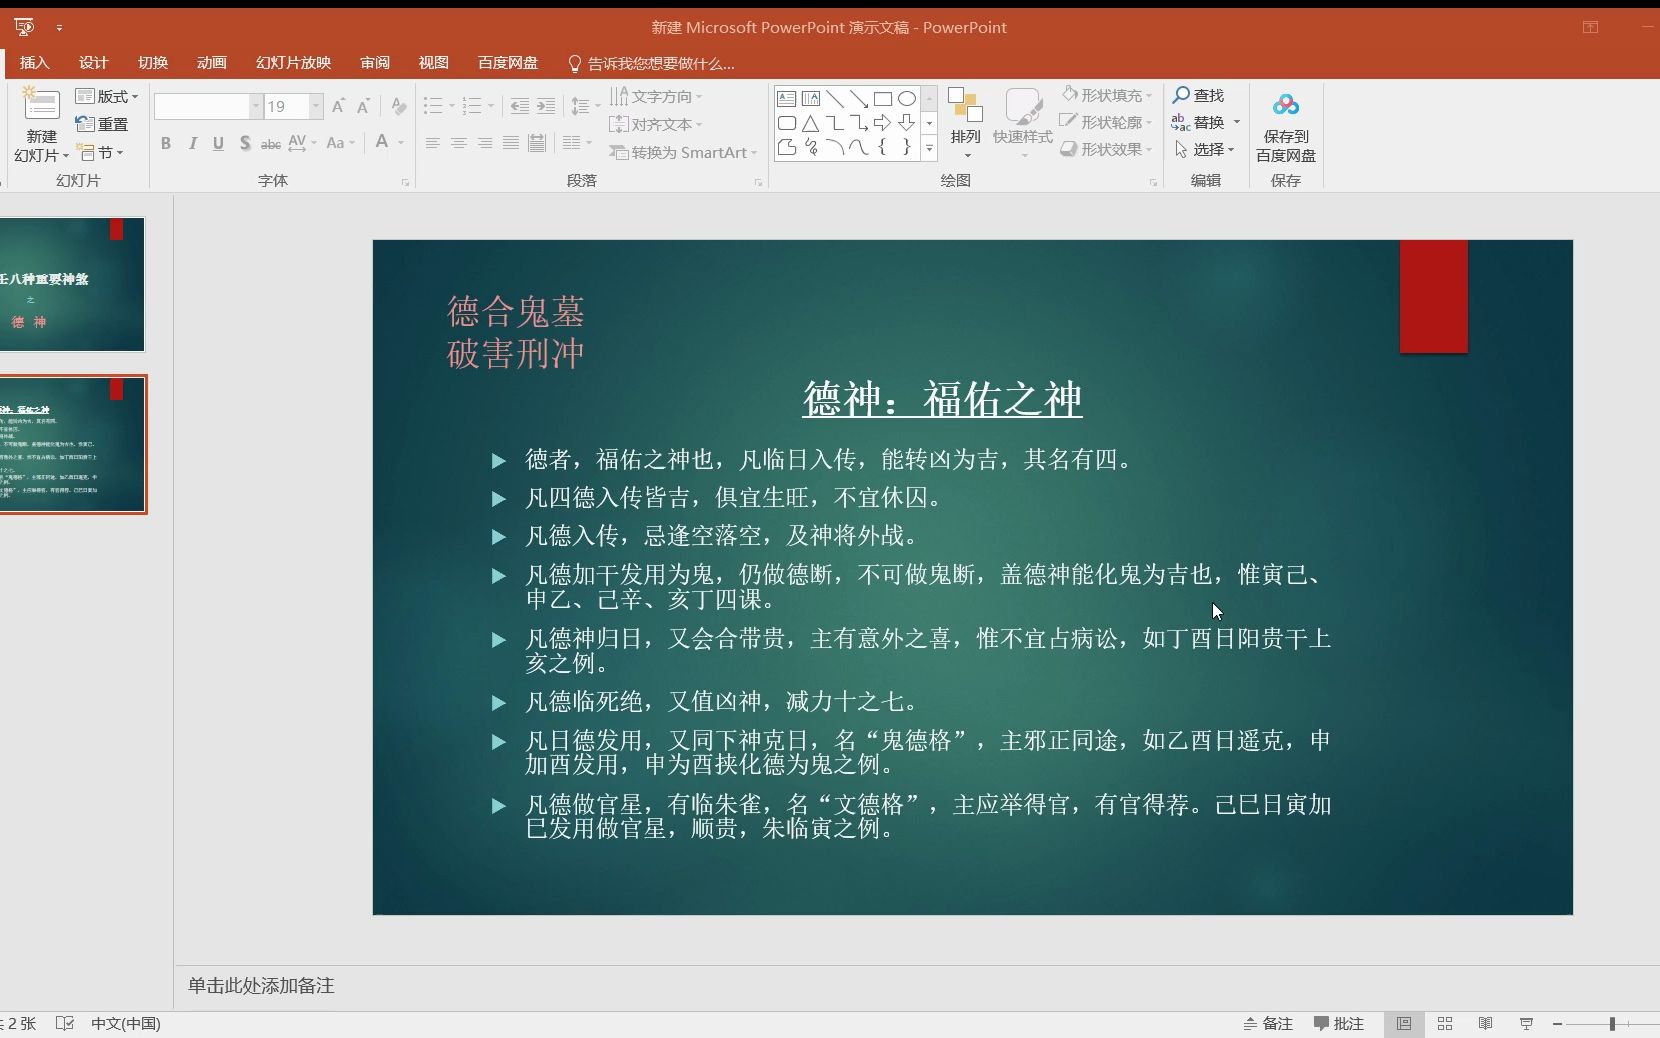Click spell check icon in status bar

coord(65,1023)
